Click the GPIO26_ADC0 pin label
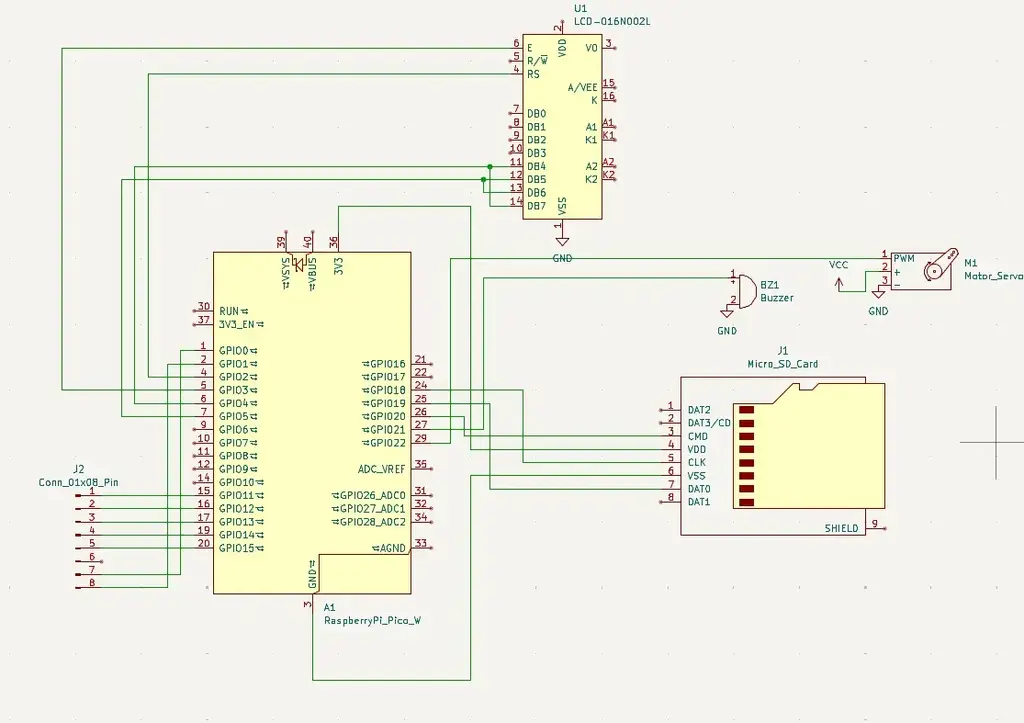This screenshot has width=1024, height=723. click(x=373, y=495)
